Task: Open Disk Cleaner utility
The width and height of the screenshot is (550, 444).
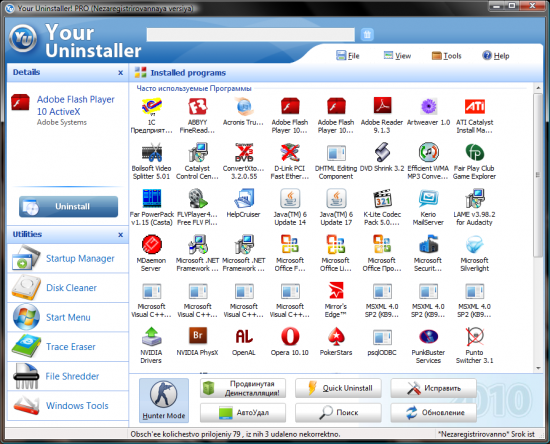Action: pyautogui.click(x=68, y=288)
